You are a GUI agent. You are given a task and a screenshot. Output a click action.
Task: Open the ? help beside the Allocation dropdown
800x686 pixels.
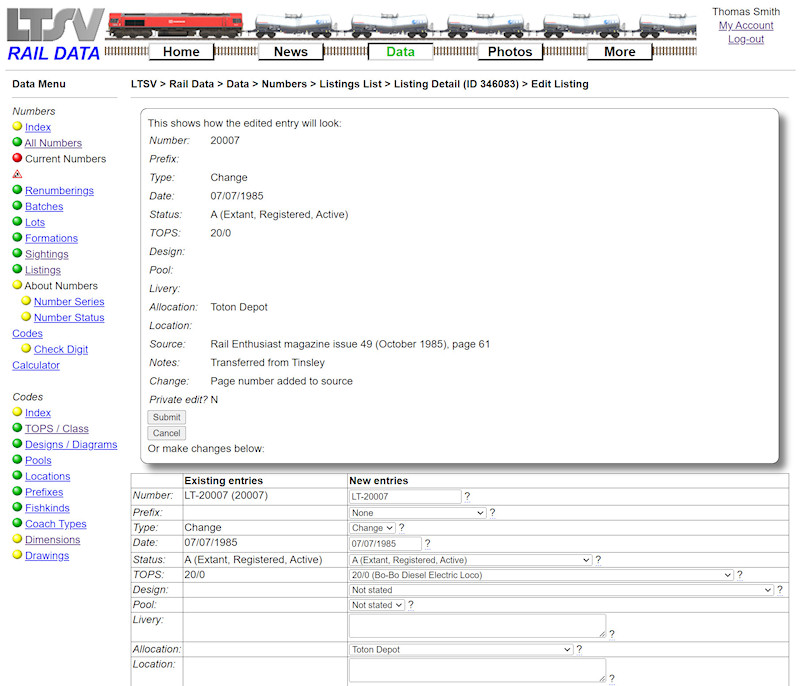pos(578,648)
